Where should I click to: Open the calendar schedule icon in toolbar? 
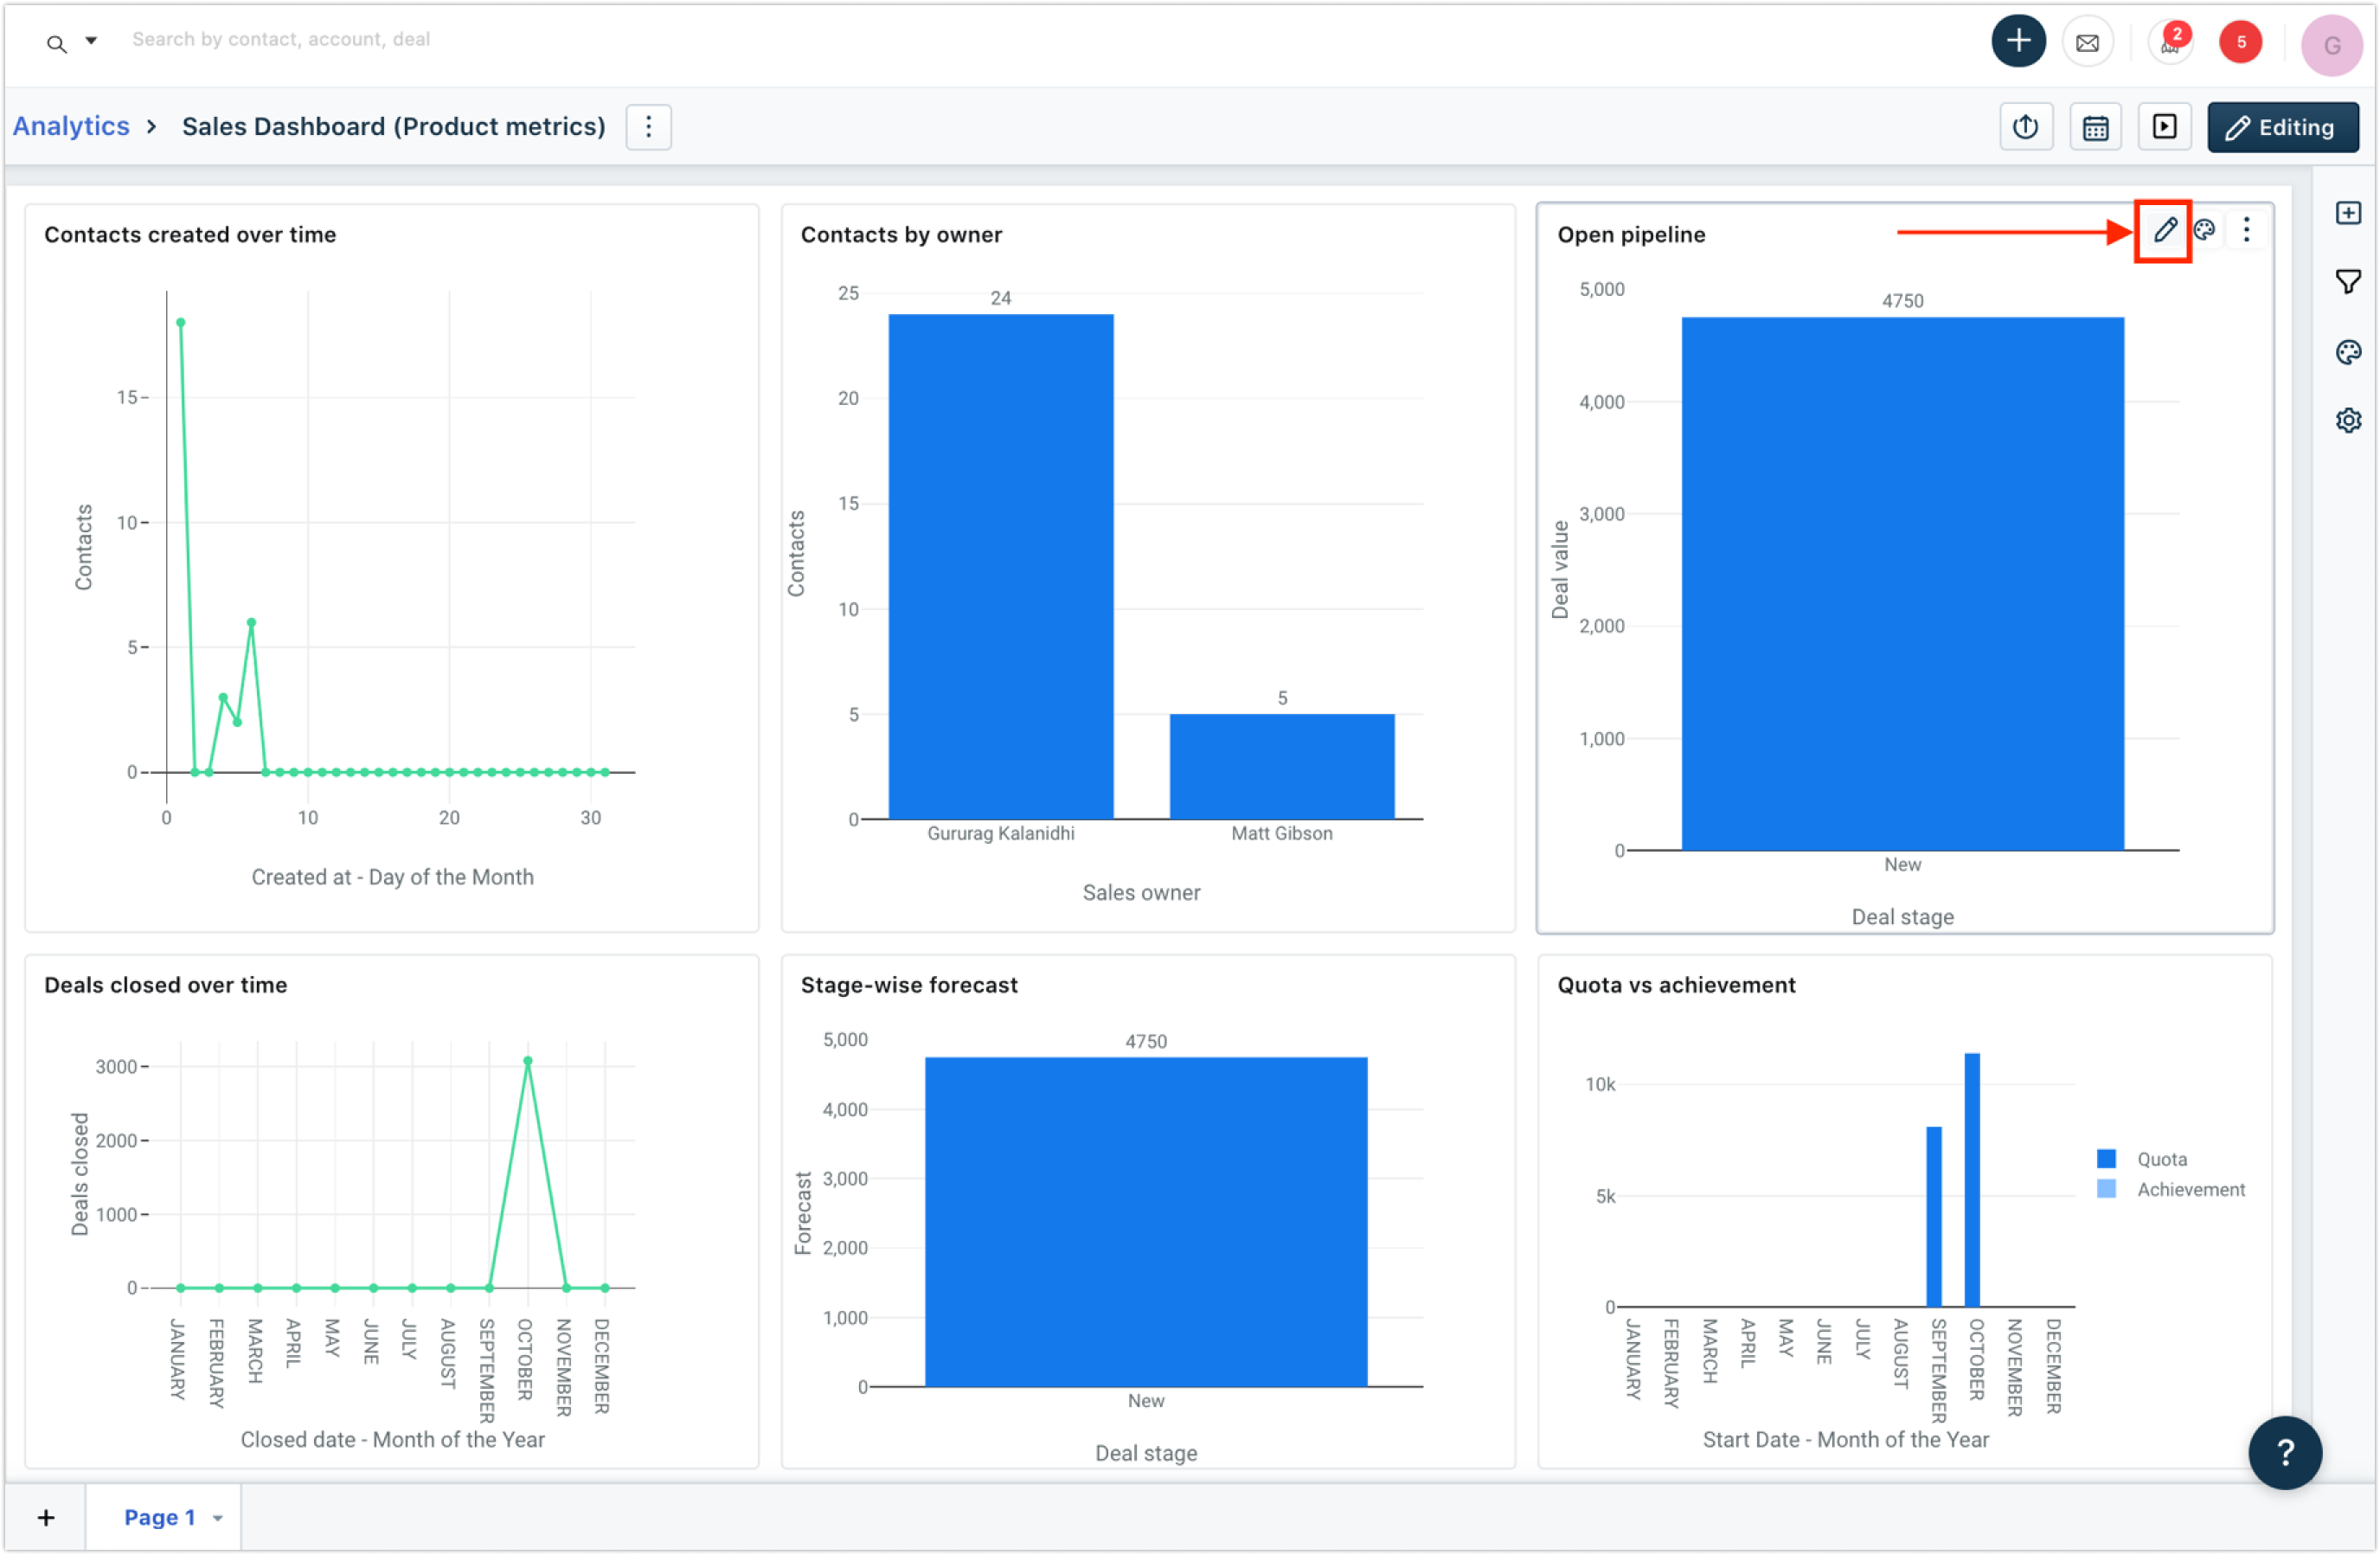(x=2095, y=127)
